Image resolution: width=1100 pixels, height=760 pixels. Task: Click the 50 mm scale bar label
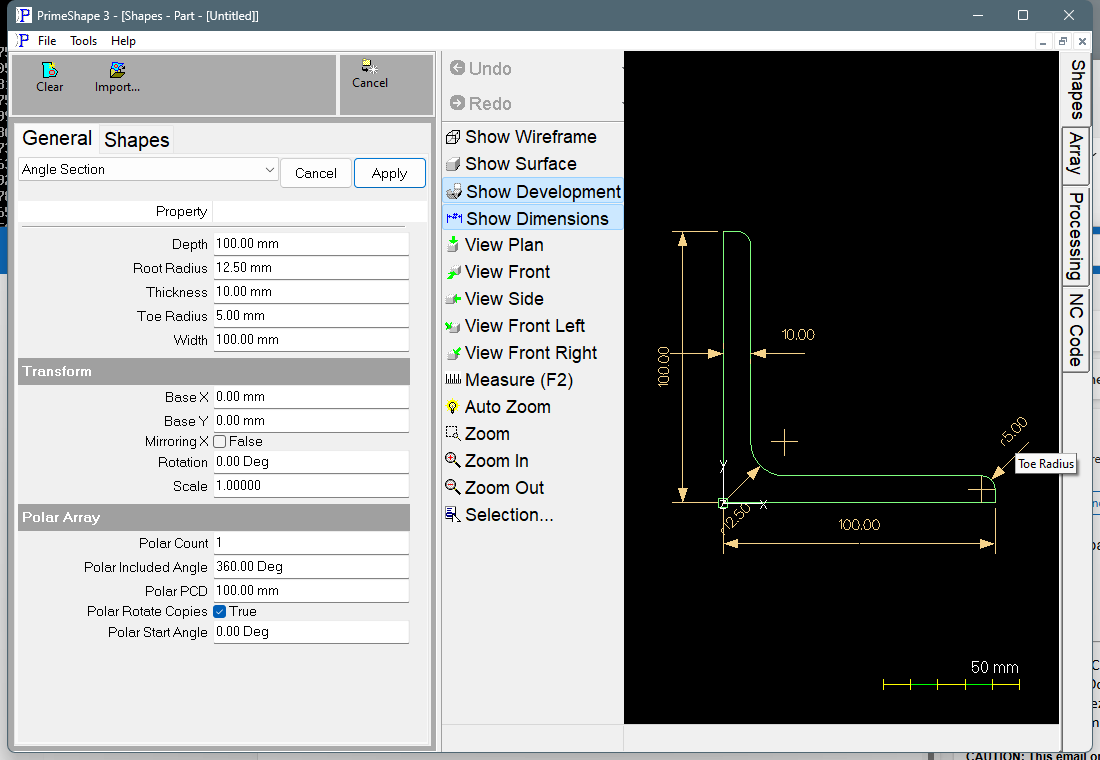[x=994, y=667]
